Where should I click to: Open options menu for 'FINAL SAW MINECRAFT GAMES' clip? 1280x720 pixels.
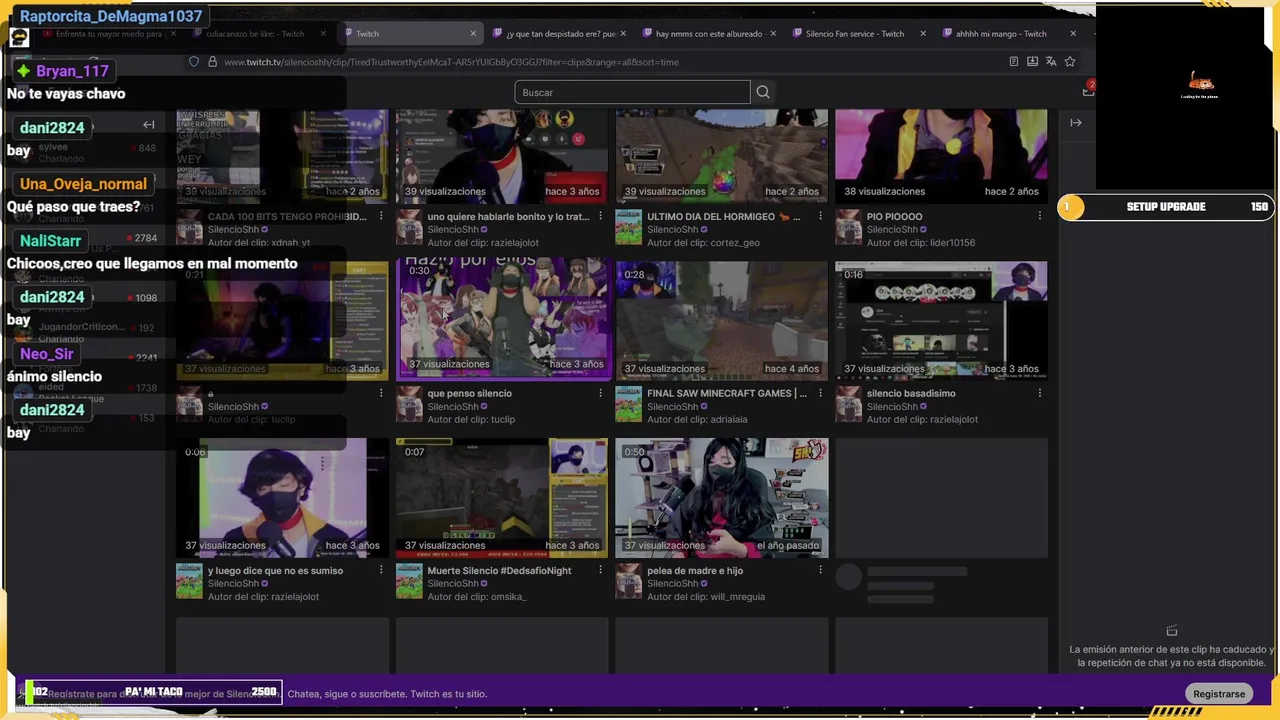[820, 393]
